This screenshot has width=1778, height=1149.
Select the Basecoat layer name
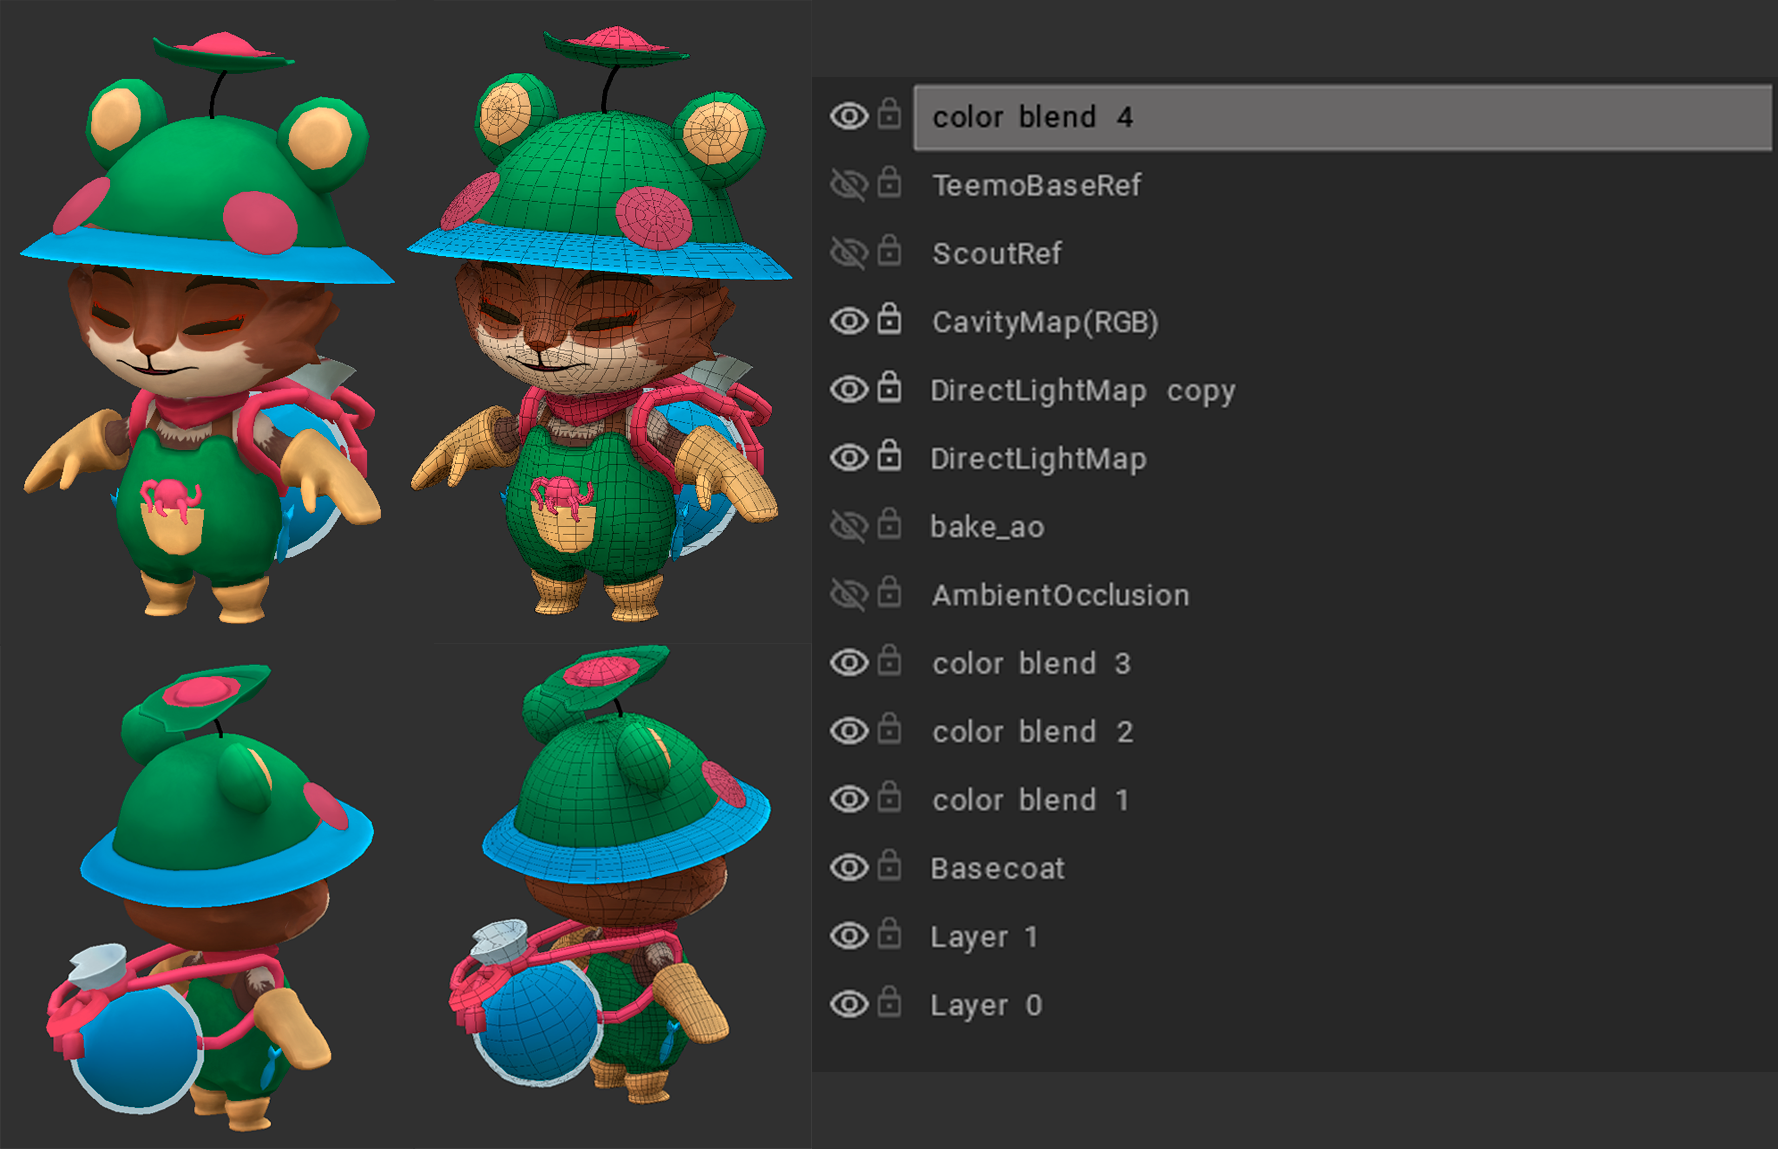pos(997,868)
